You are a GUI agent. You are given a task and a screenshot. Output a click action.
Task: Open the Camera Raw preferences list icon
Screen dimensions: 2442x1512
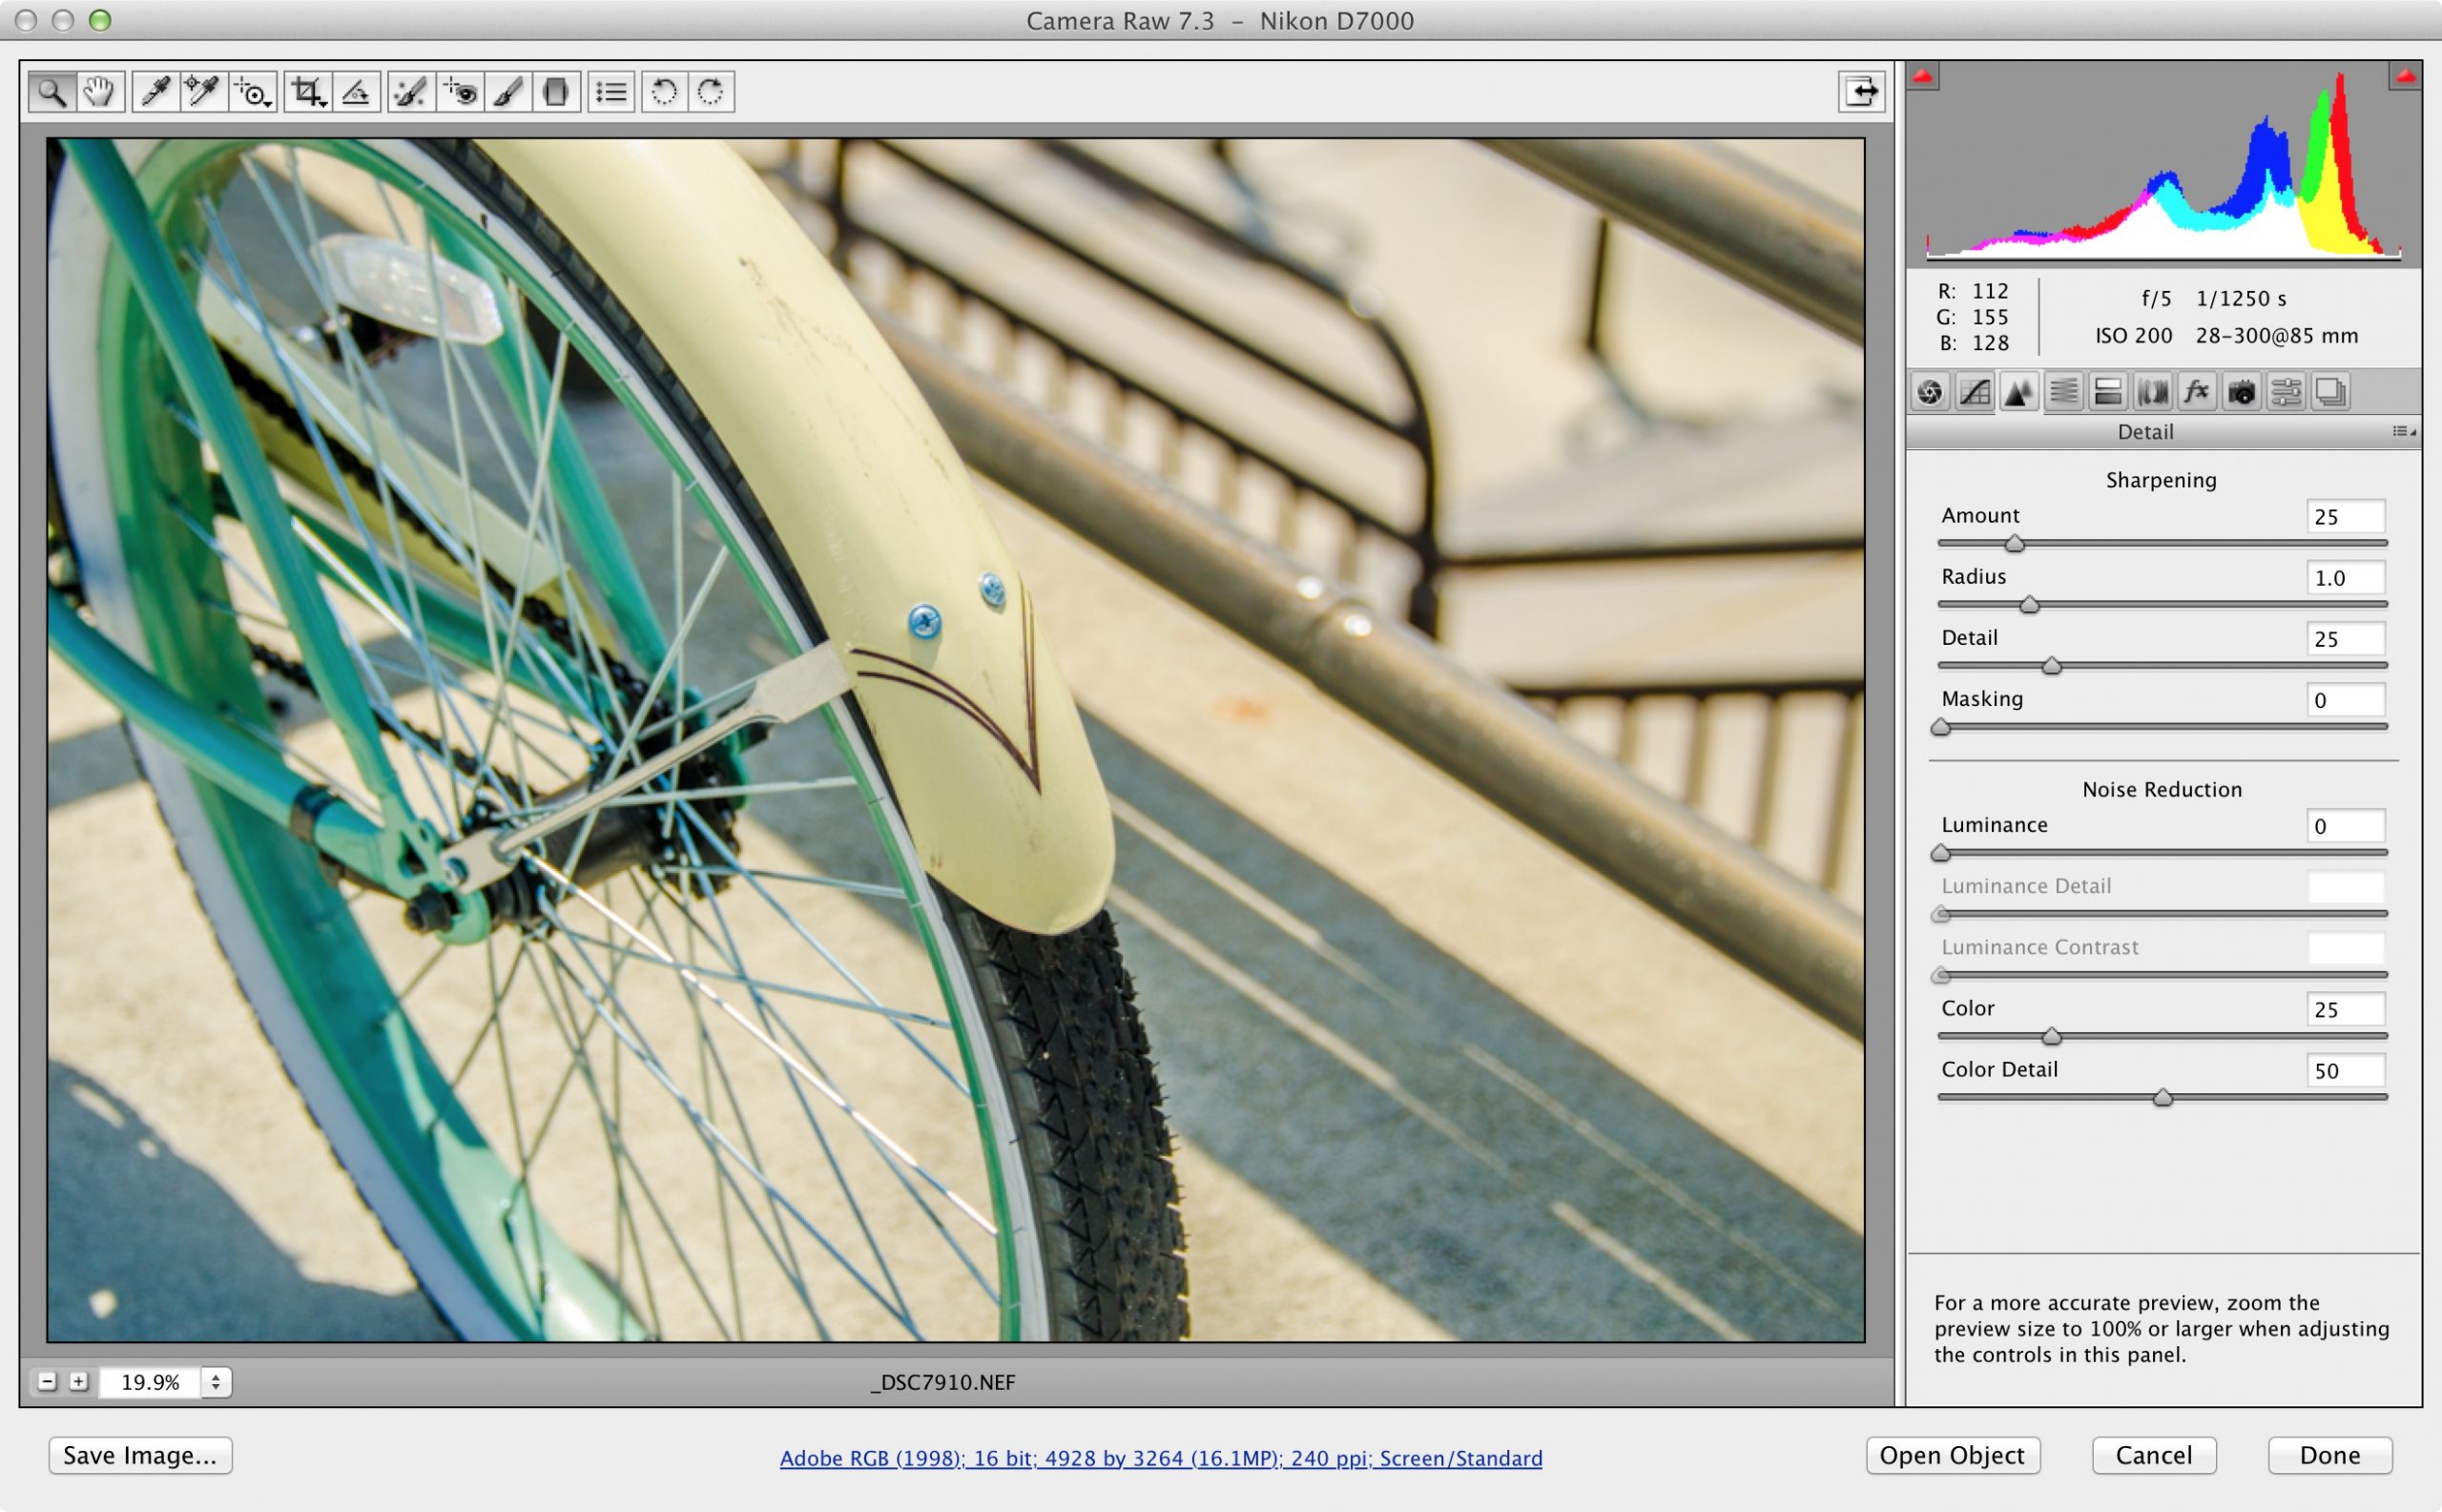click(x=611, y=92)
